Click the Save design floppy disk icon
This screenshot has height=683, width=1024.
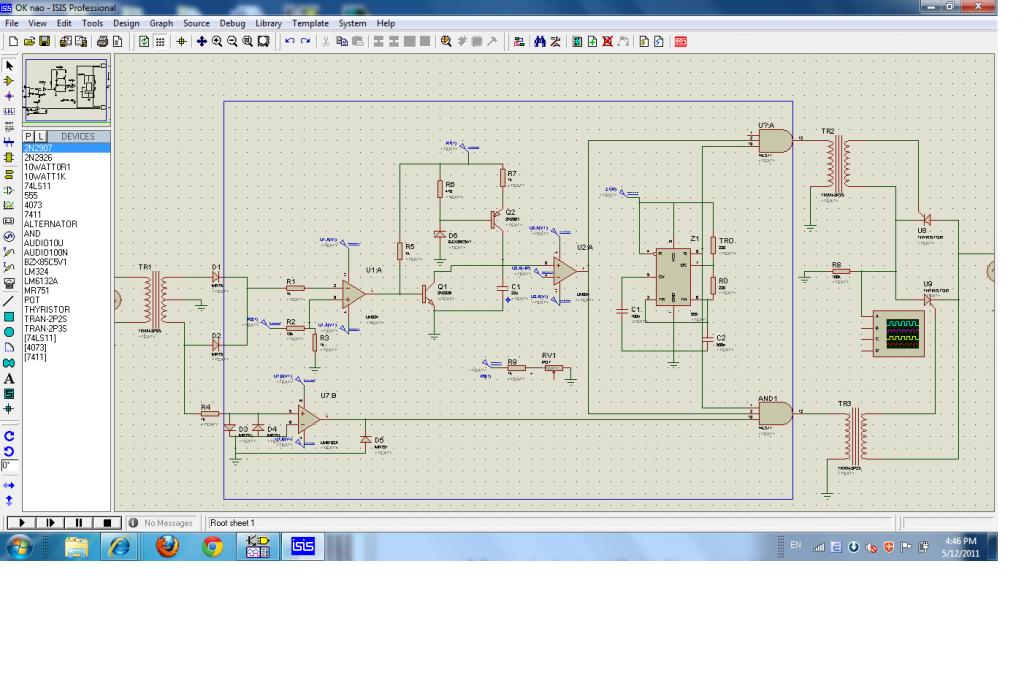[46, 42]
